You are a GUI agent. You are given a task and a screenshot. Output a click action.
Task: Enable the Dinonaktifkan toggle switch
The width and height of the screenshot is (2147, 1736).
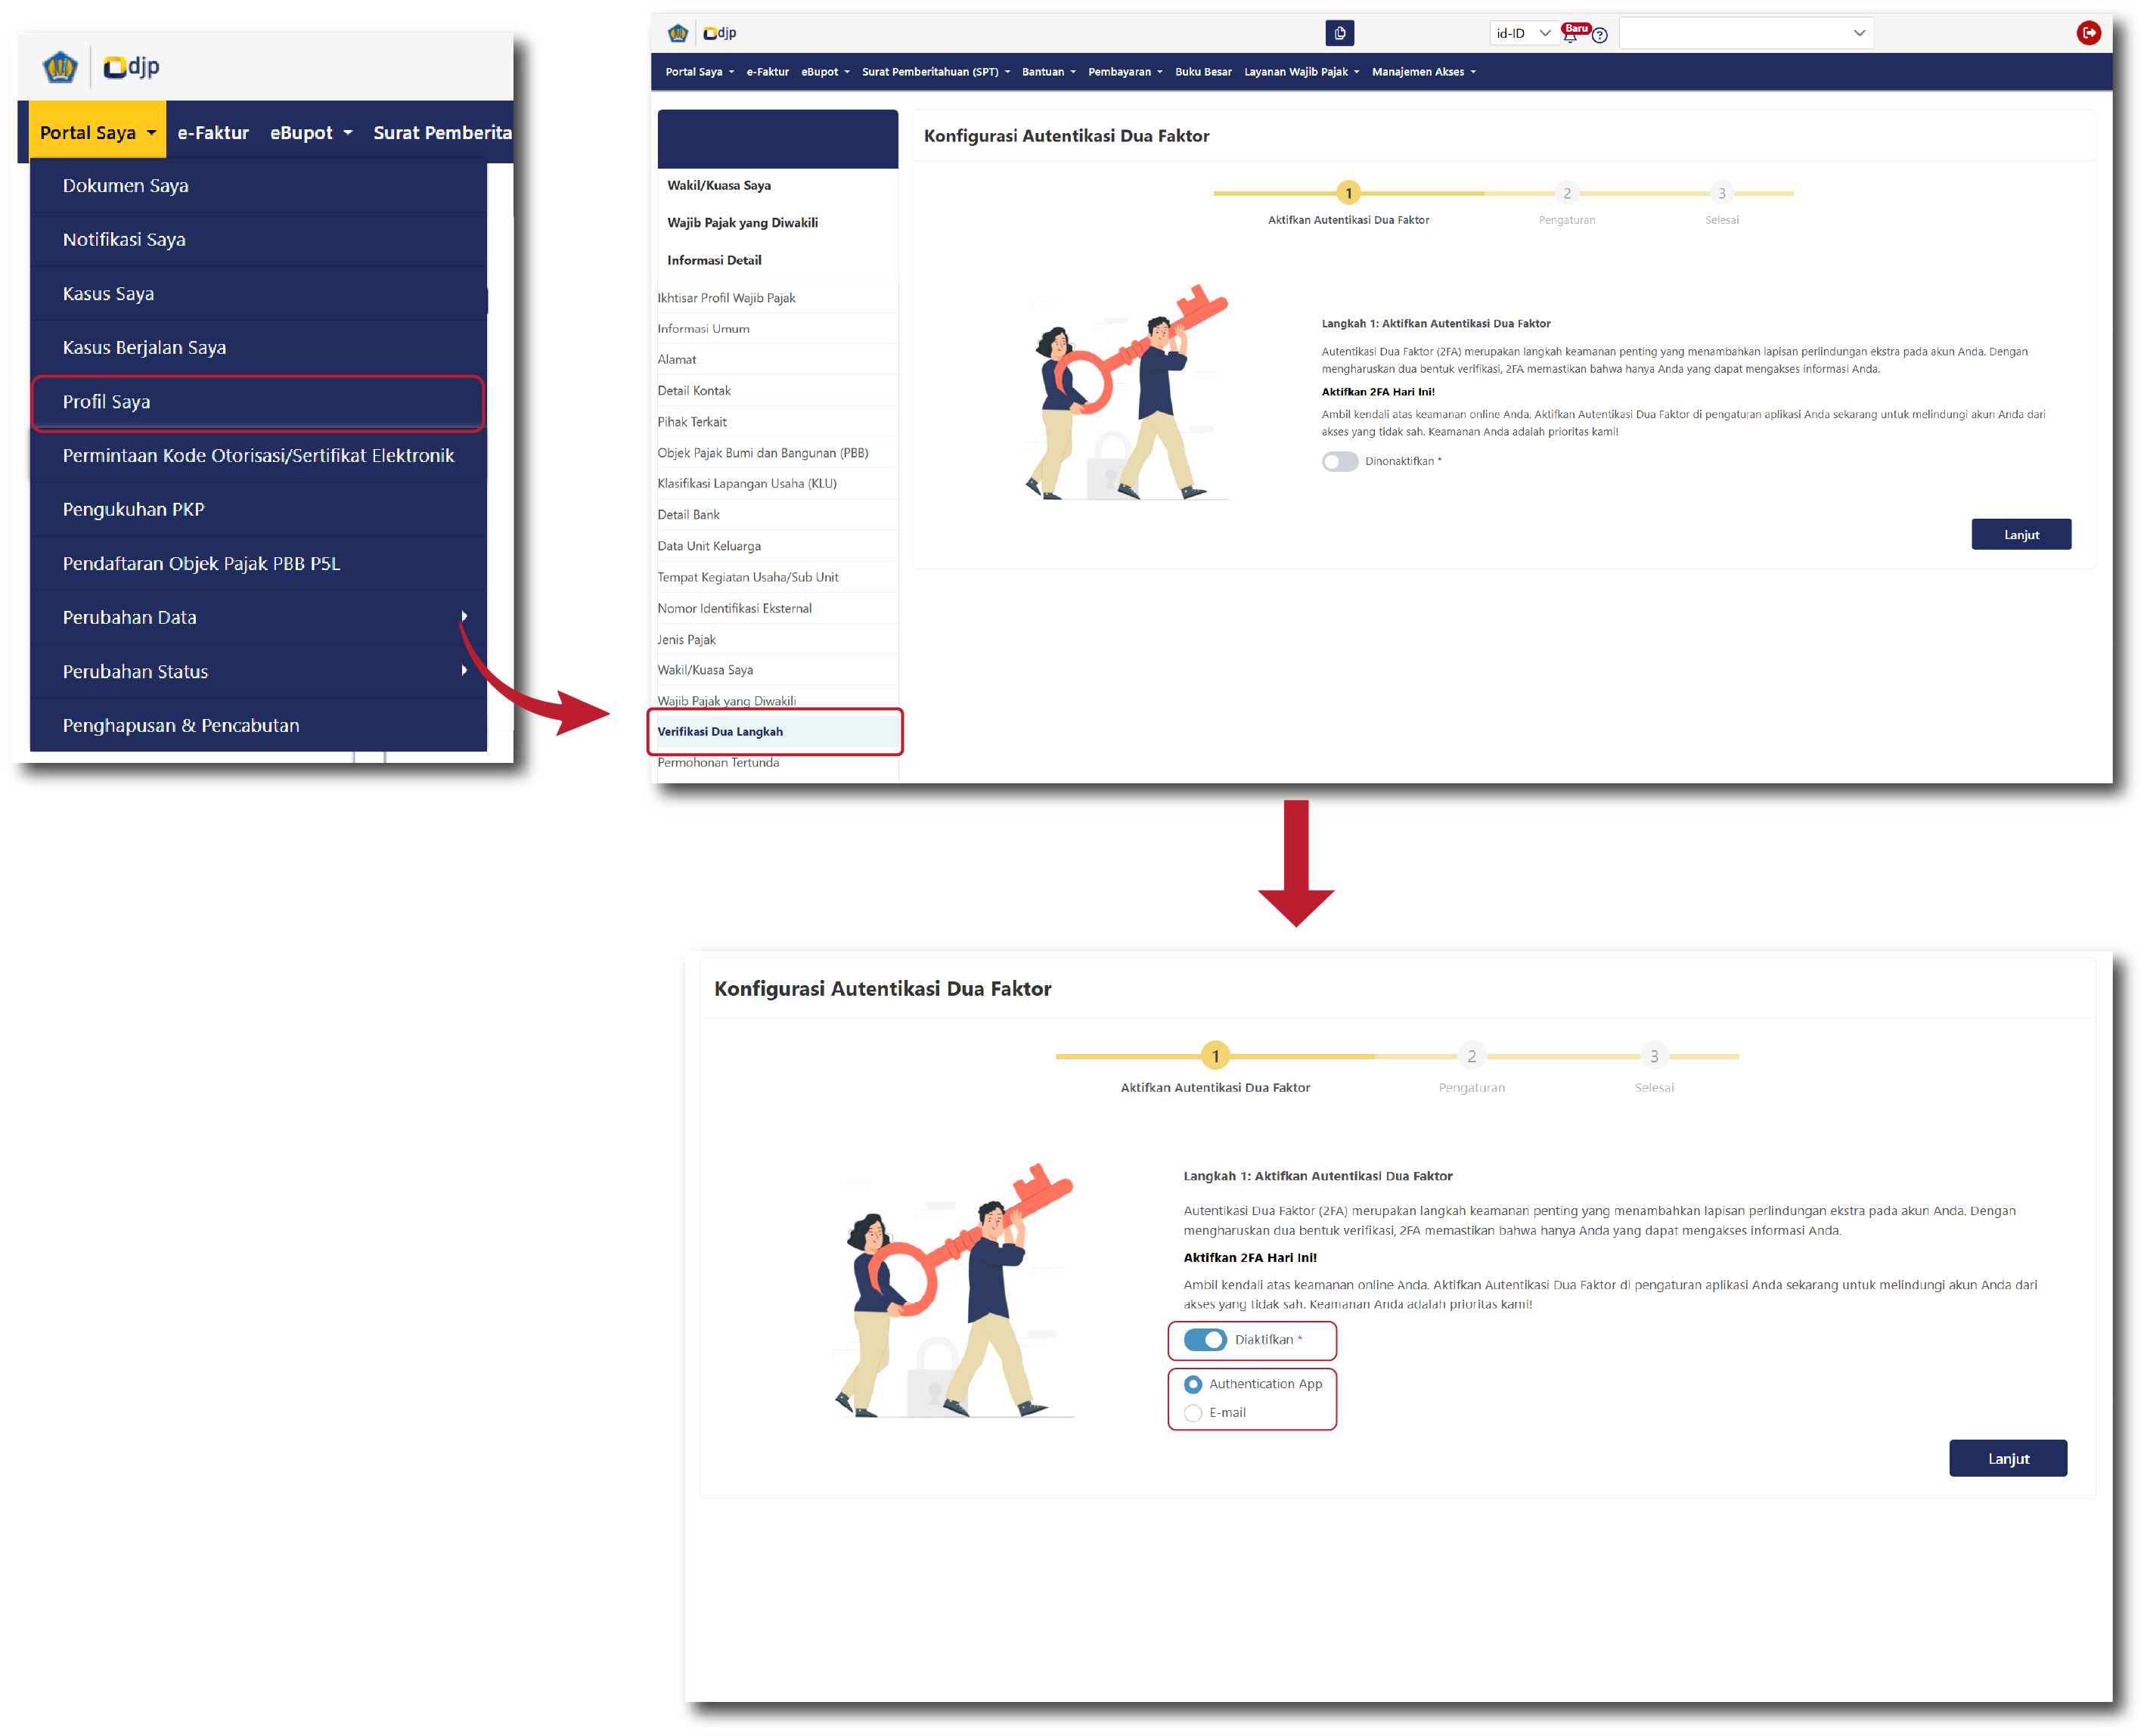[1339, 461]
